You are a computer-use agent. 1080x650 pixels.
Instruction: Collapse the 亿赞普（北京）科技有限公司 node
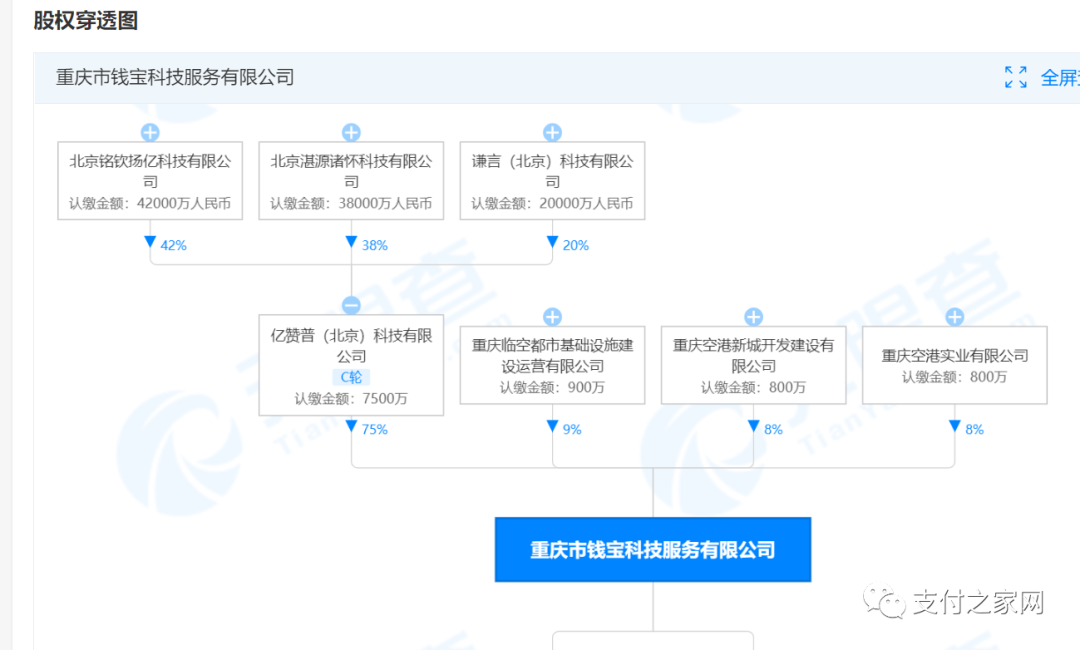[x=351, y=305]
